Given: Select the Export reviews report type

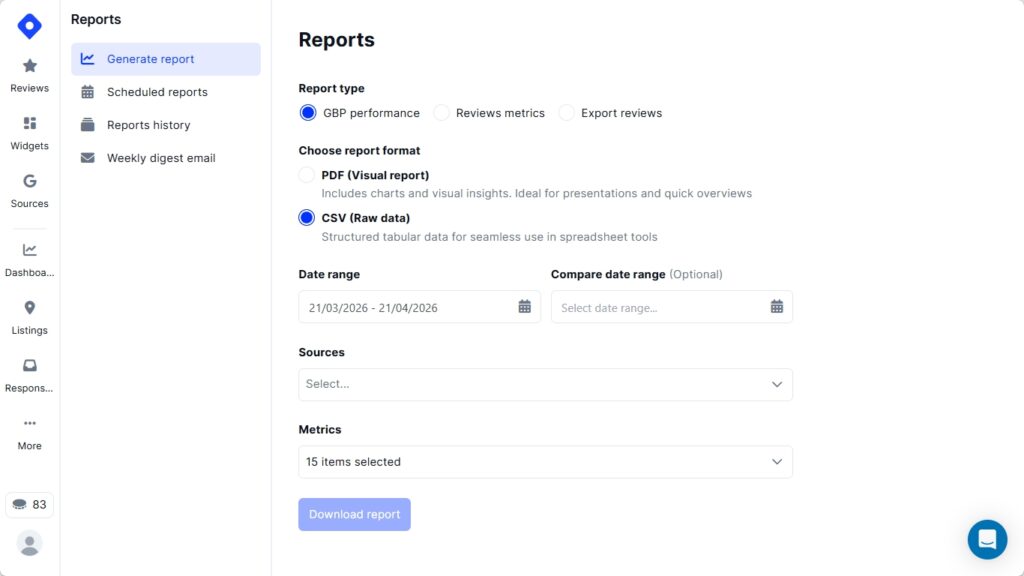Looking at the screenshot, I should 567,113.
